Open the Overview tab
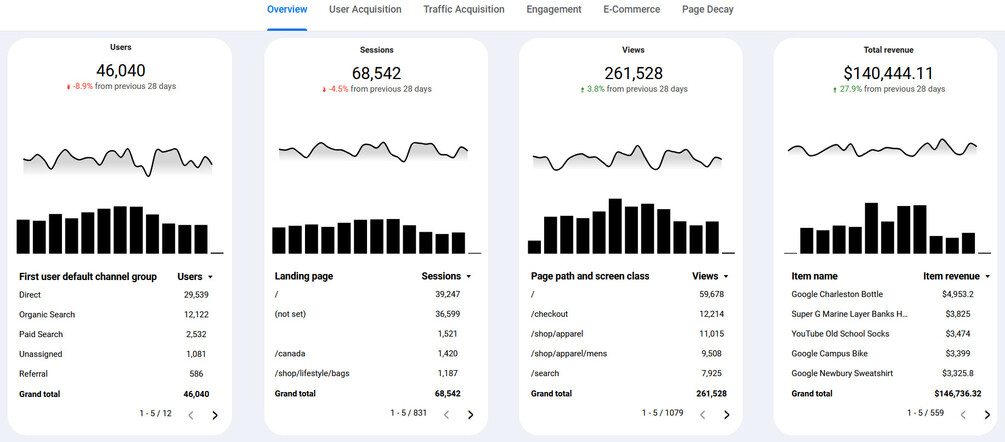1005x442 pixels. [287, 10]
